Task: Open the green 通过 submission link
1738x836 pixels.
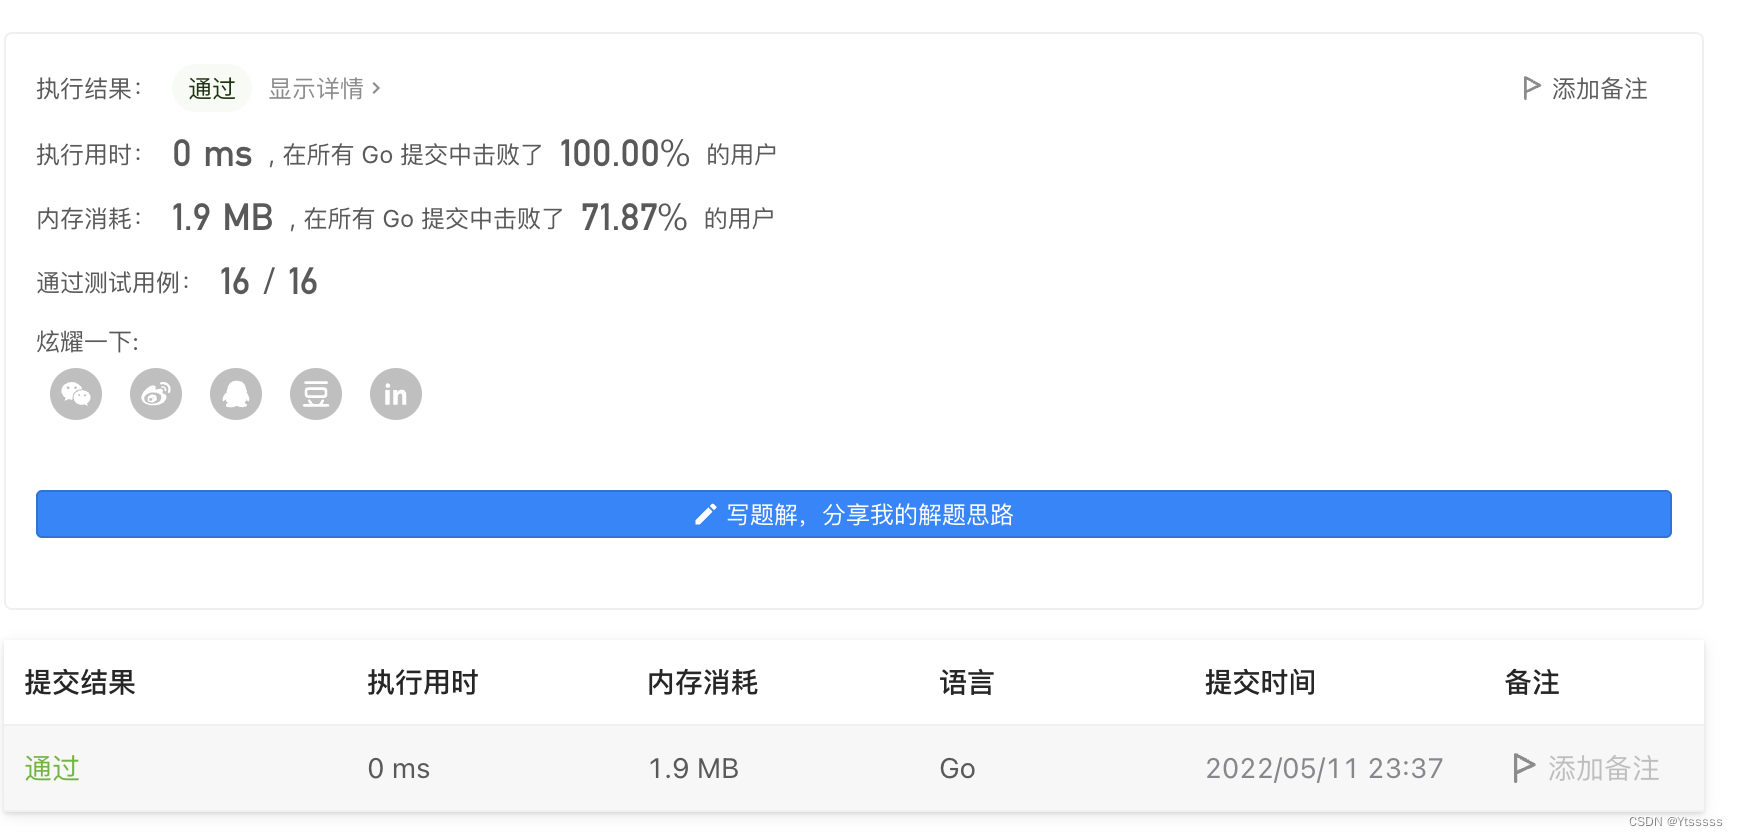Action: click(52, 768)
